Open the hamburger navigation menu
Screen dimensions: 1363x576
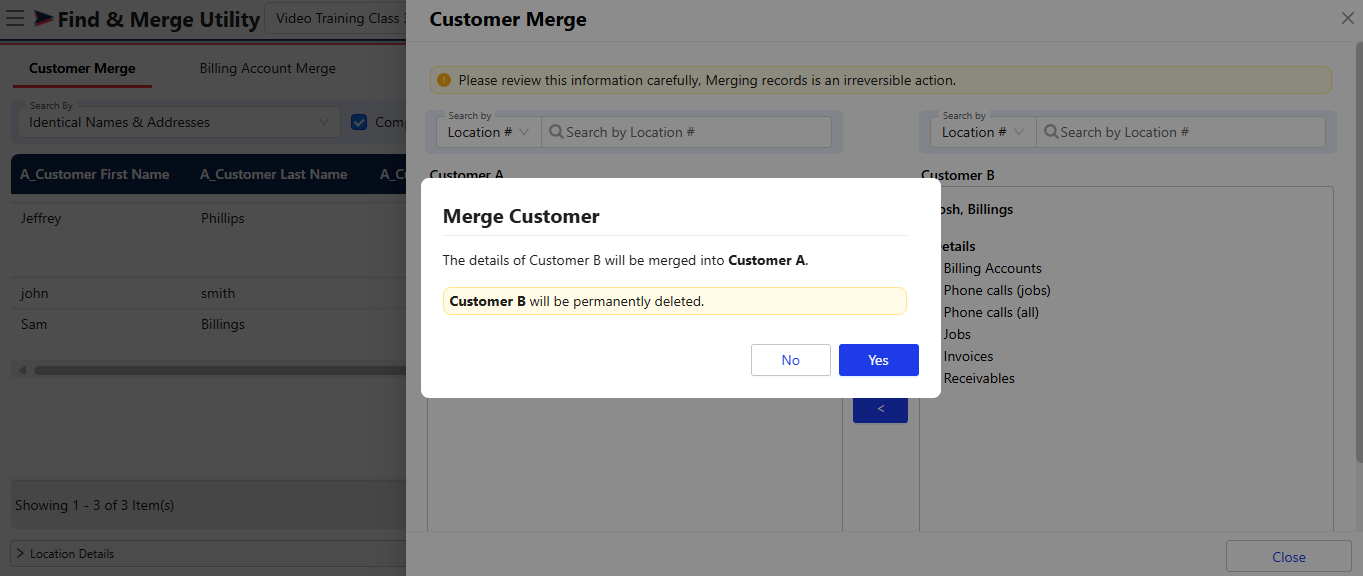tap(15, 19)
